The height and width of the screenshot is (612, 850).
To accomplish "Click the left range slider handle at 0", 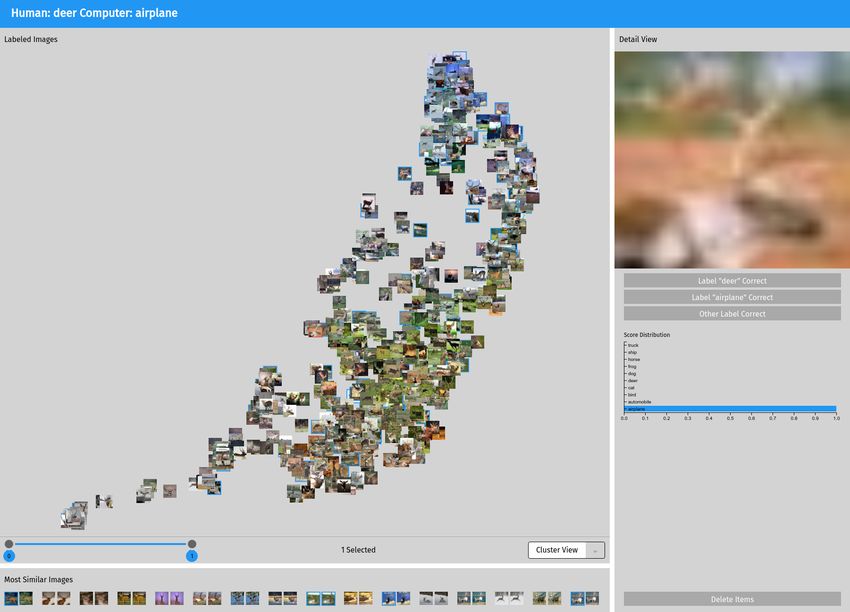I will (x=9, y=544).
